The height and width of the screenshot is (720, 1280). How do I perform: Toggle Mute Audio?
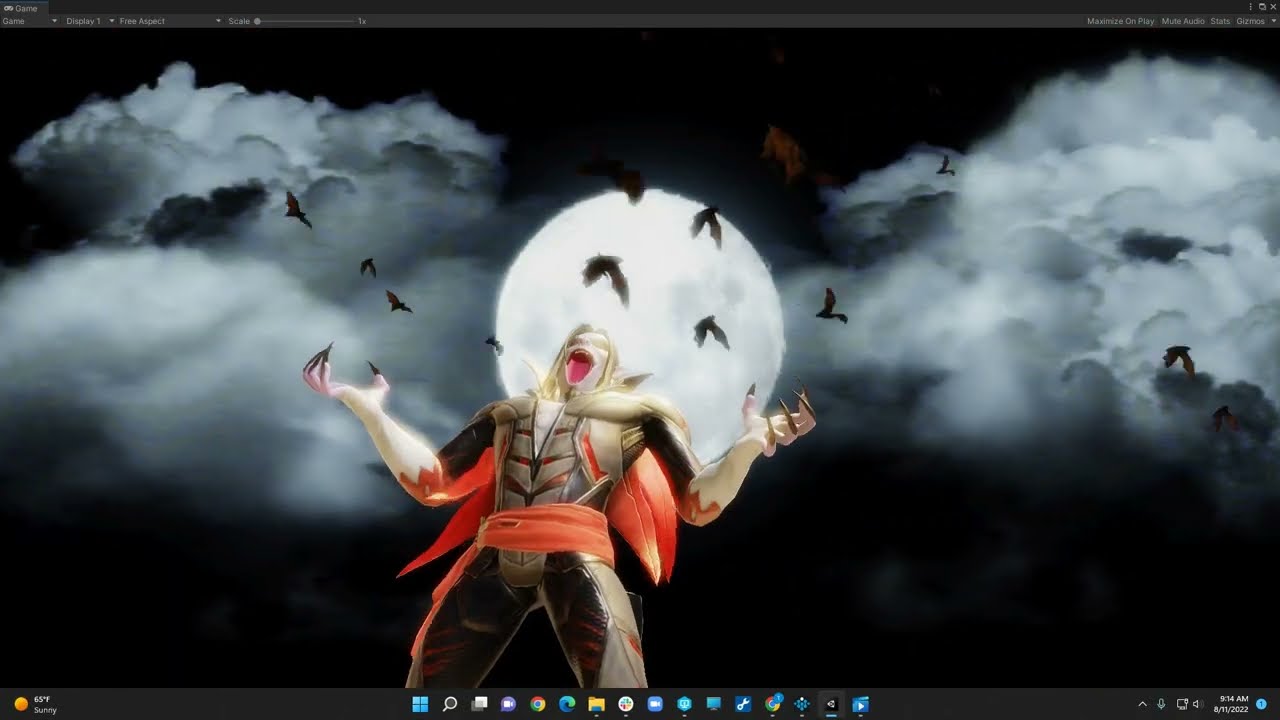click(x=1183, y=21)
